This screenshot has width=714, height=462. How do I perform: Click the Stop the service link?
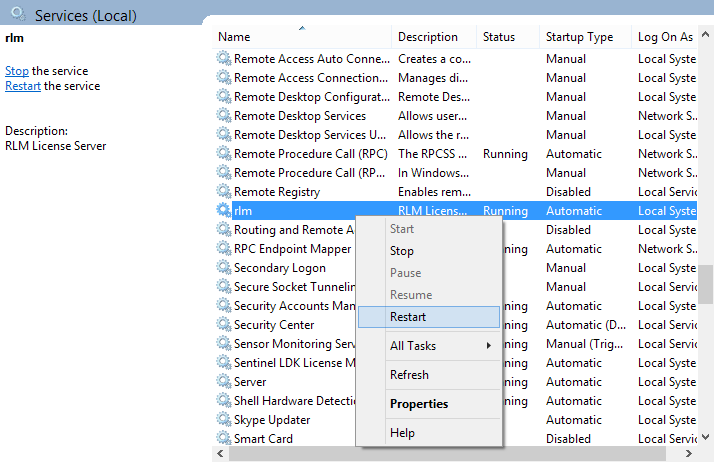(17, 71)
